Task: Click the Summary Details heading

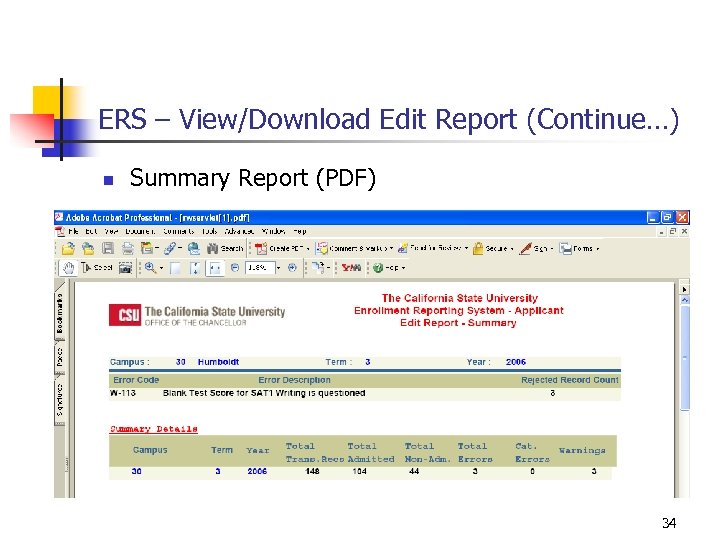Action: (x=154, y=429)
